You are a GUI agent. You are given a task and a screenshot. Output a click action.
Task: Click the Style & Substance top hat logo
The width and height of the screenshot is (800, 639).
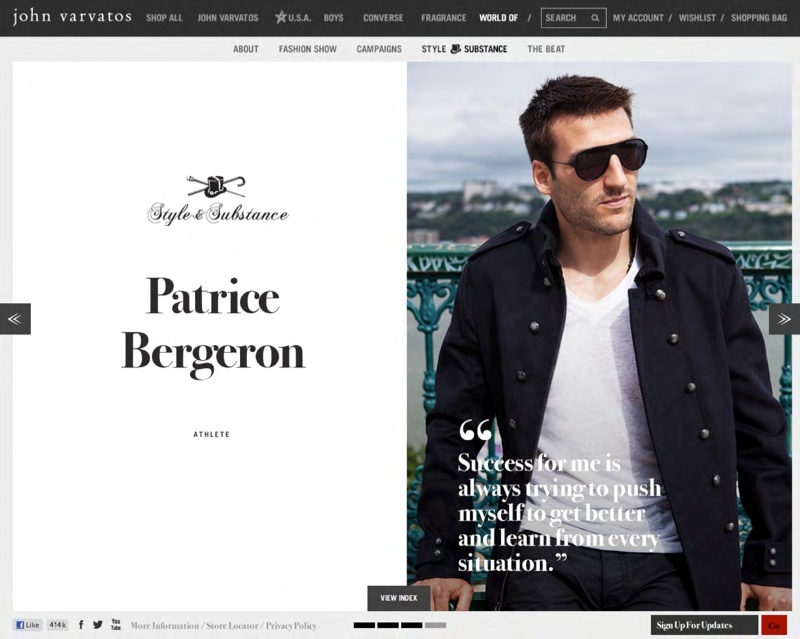click(217, 200)
